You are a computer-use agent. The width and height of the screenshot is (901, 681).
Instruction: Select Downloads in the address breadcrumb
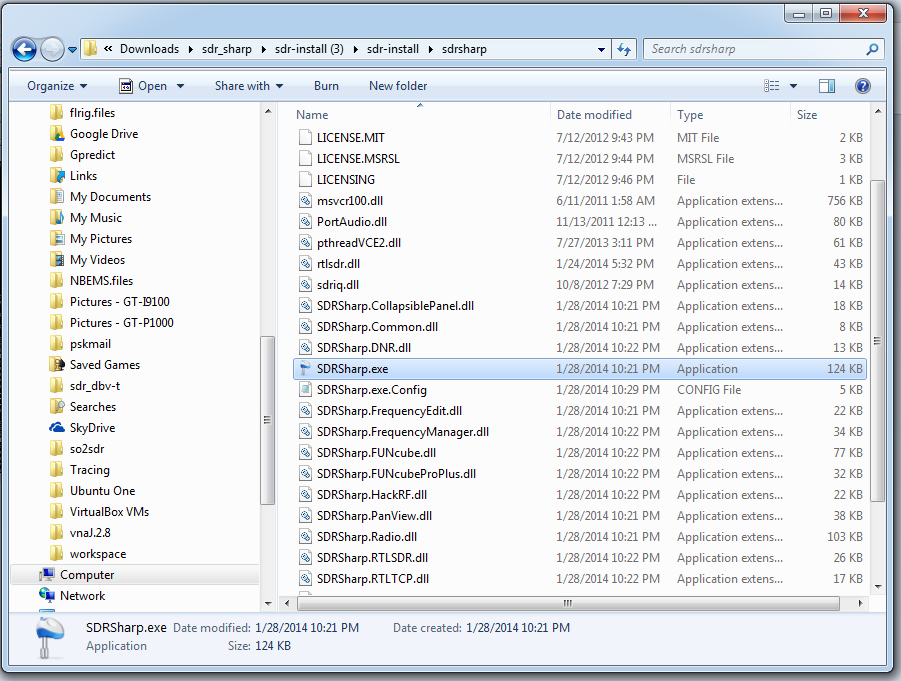pyautogui.click(x=149, y=49)
